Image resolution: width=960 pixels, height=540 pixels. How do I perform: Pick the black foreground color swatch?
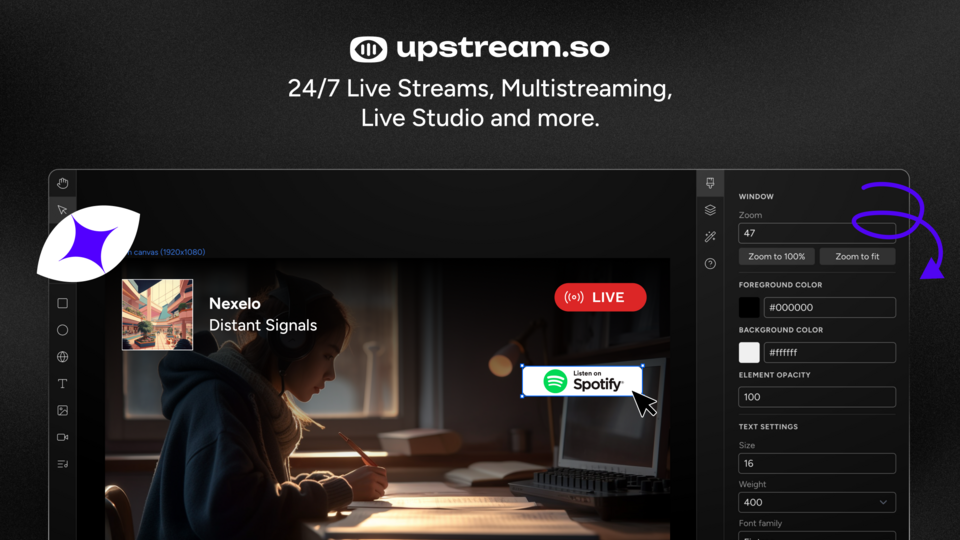[749, 307]
